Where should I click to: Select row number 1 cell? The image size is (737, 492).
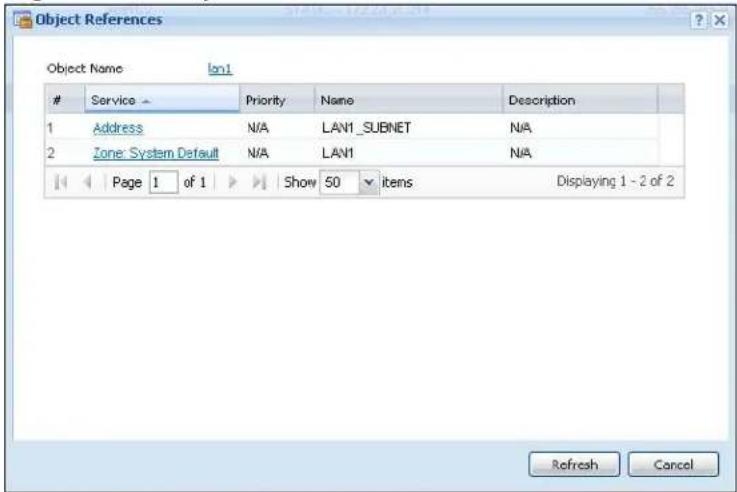[50, 128]
